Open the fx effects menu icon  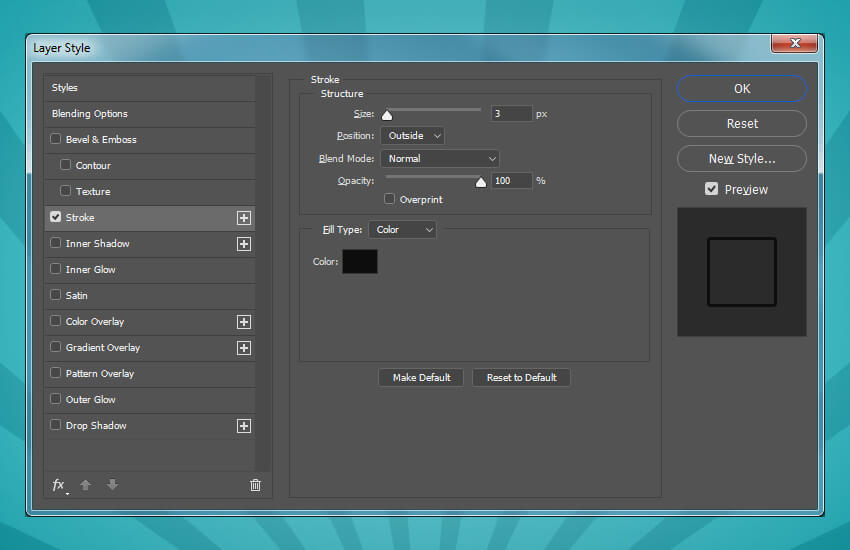point(59,485)
